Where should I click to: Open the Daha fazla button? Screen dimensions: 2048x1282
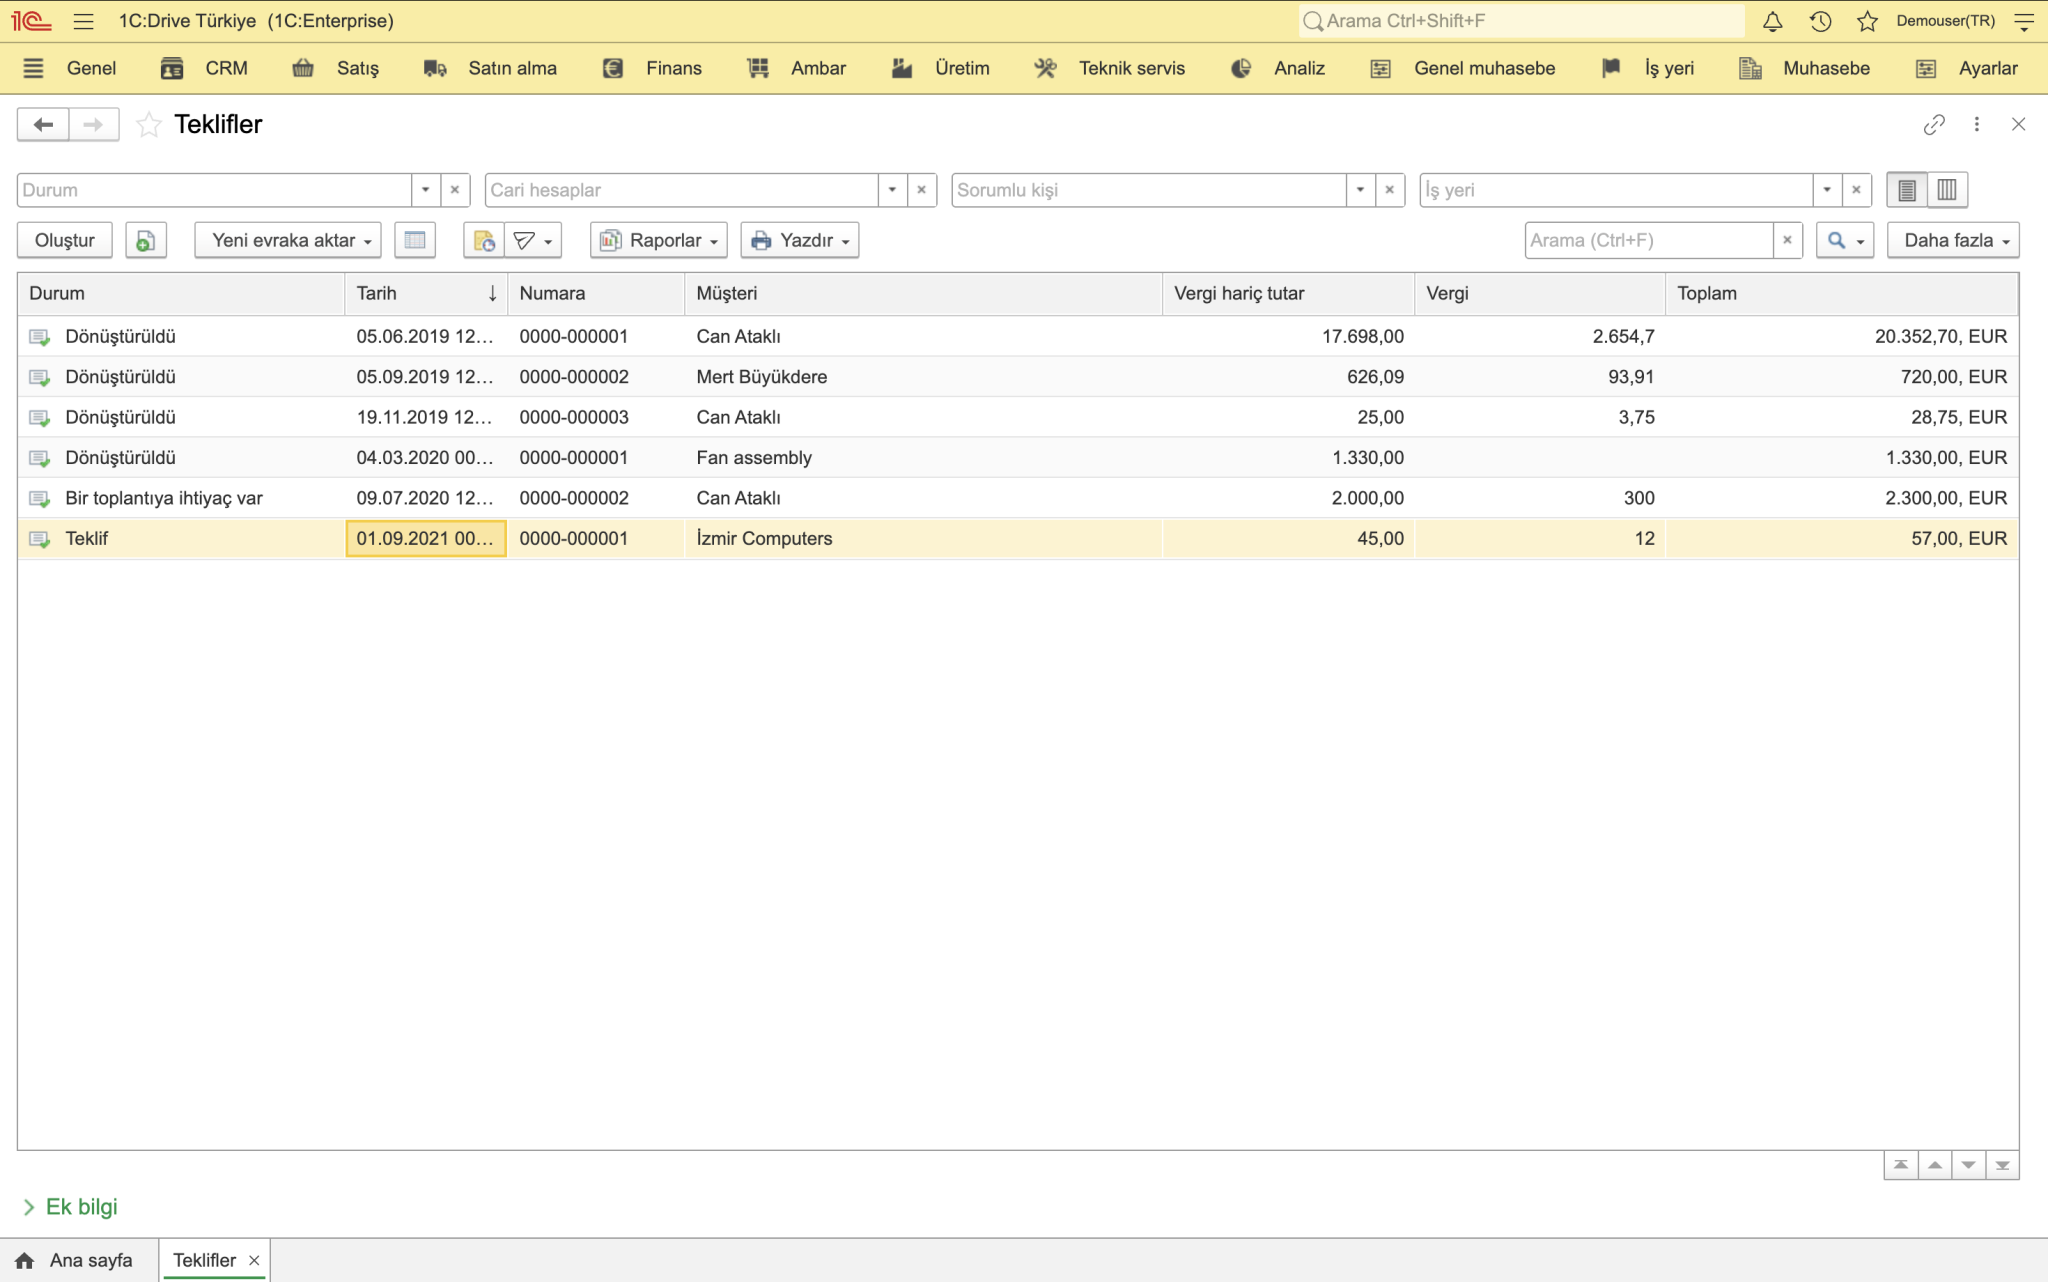click(x=1953, y=240)
